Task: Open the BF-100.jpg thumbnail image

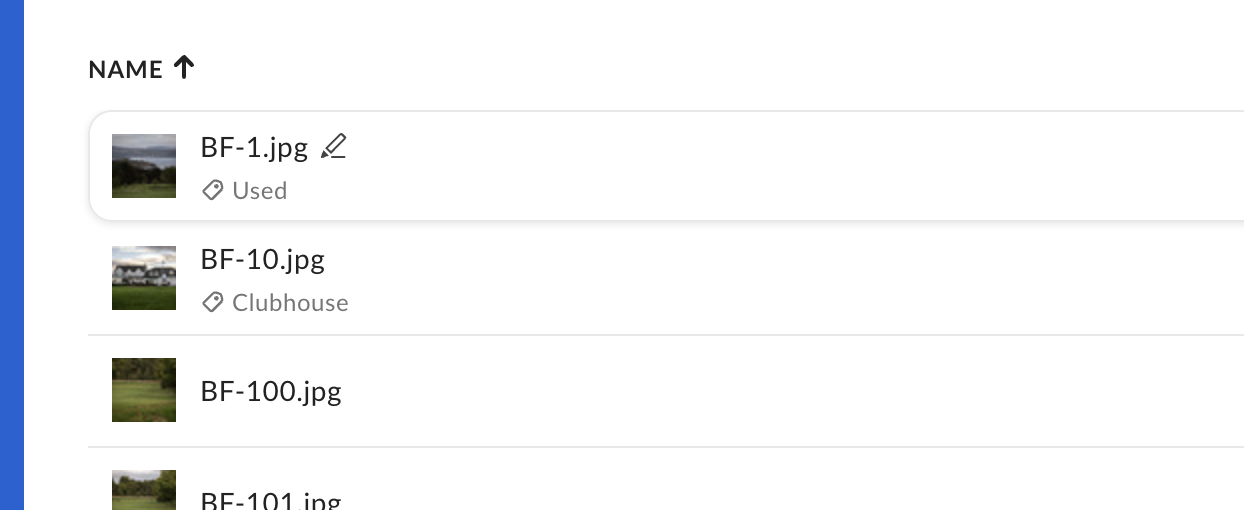Action: click(x=144, y=390)
